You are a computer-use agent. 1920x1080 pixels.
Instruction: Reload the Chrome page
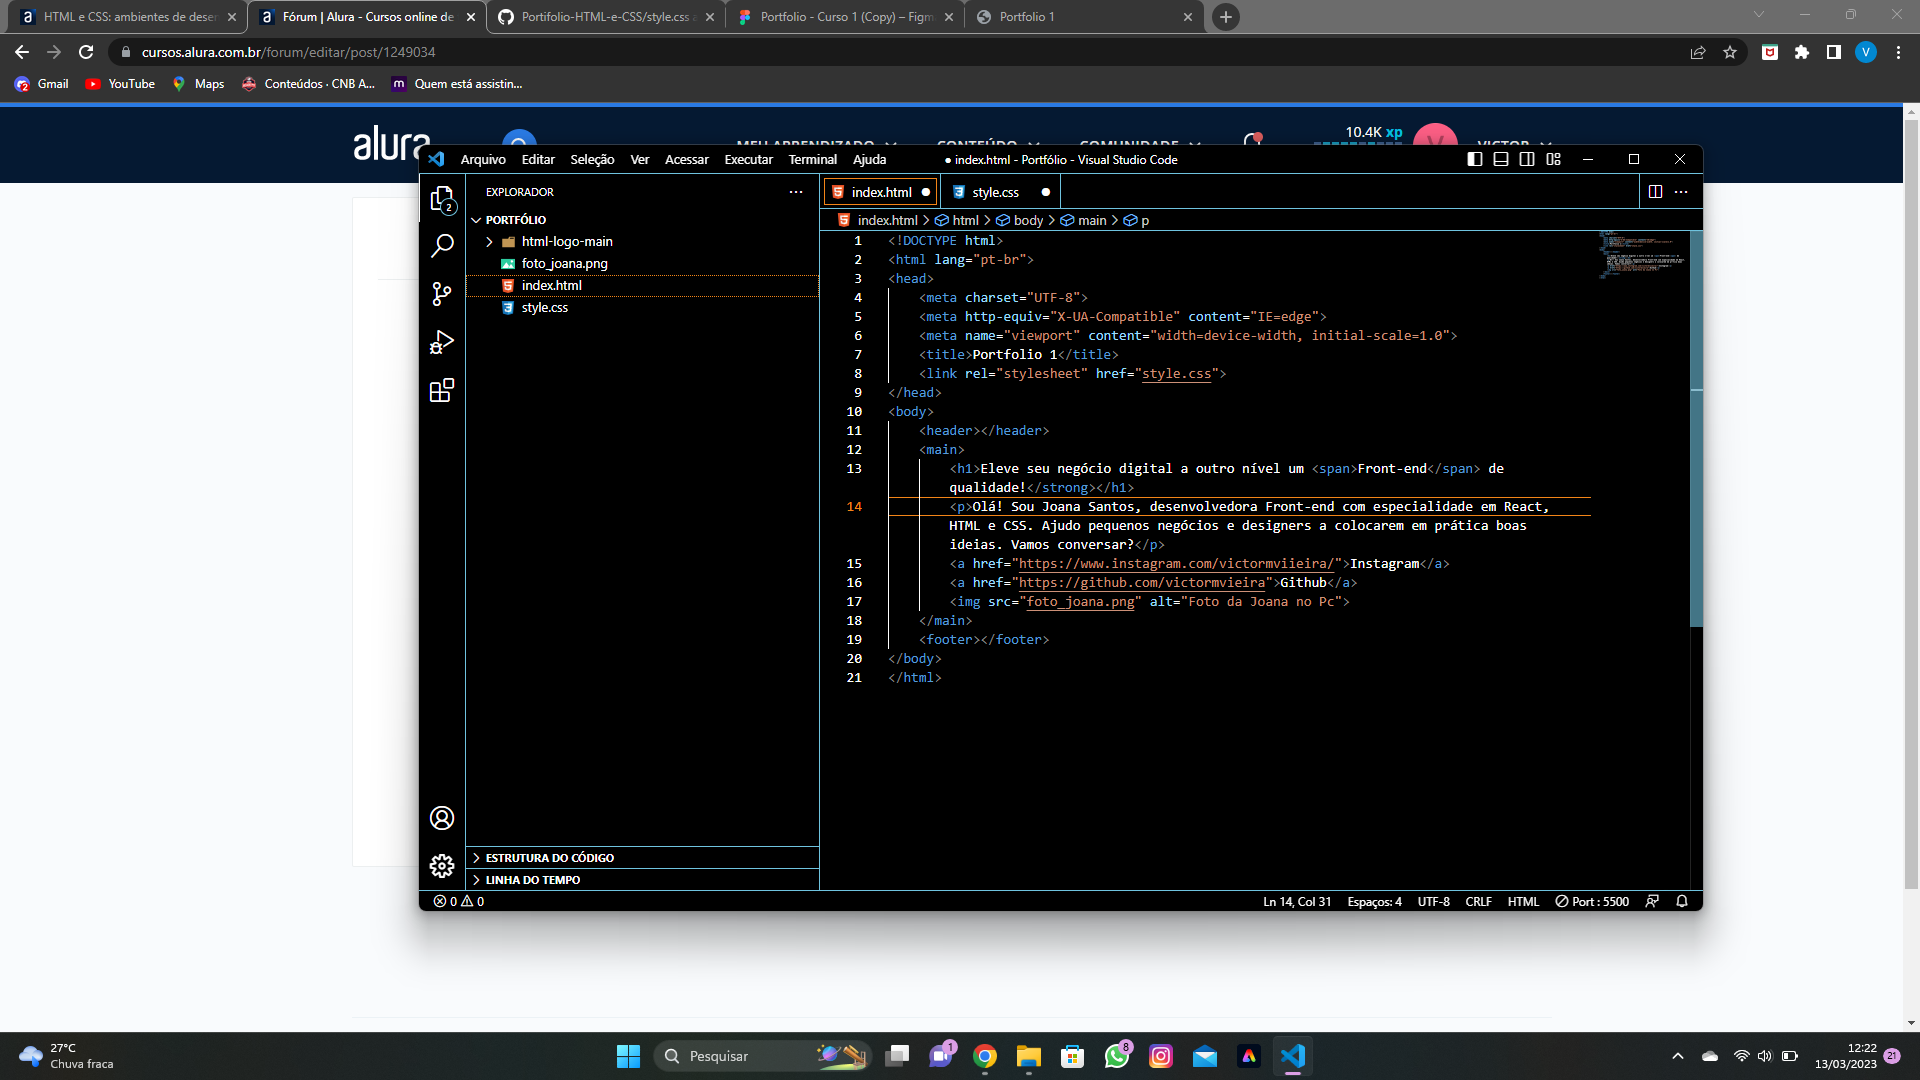(x=86, y=52)
